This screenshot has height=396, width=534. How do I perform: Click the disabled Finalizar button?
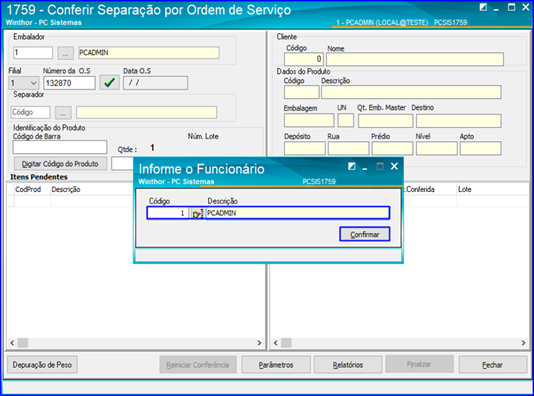[x=419, y=364]
